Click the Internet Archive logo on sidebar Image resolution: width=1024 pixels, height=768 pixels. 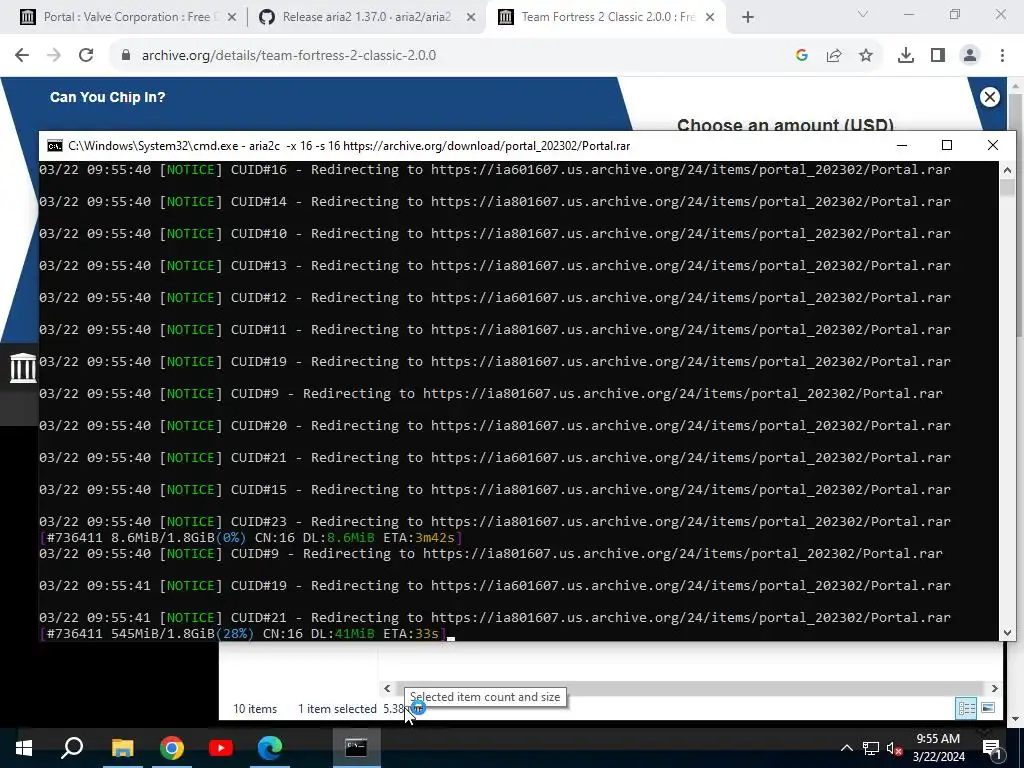(x=23, y=368)
